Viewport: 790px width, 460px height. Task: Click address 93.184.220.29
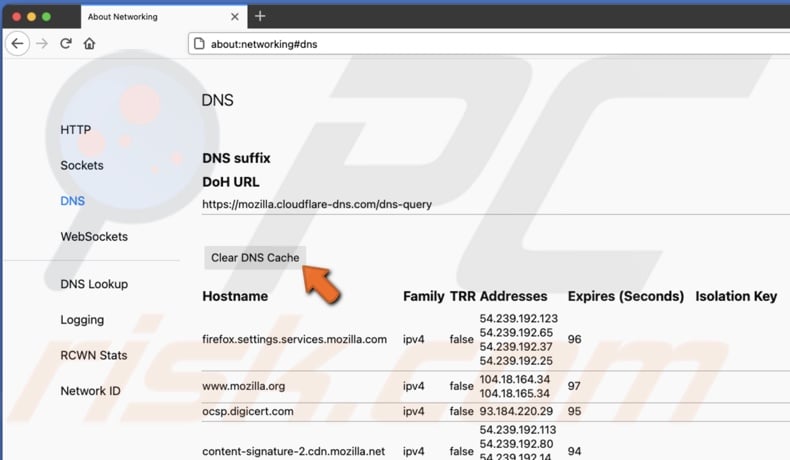tap(516, 411)
